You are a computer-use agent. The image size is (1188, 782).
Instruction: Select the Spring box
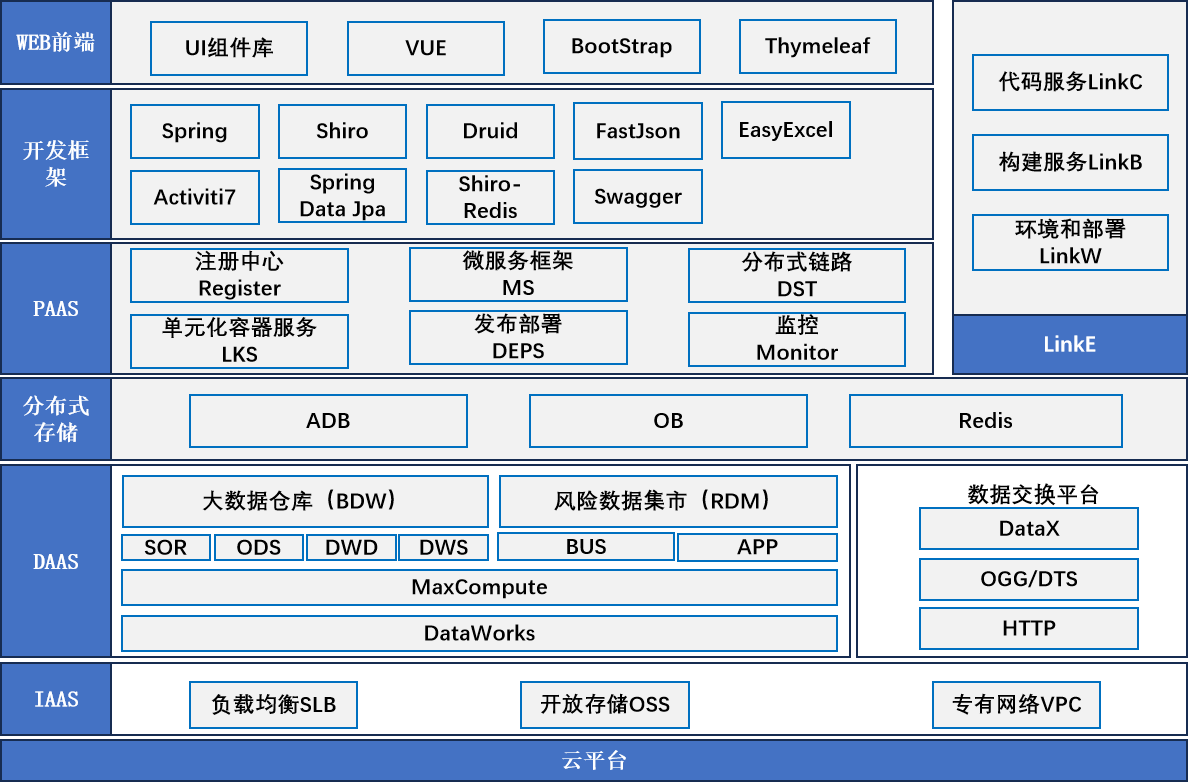(x=195, y=131)
